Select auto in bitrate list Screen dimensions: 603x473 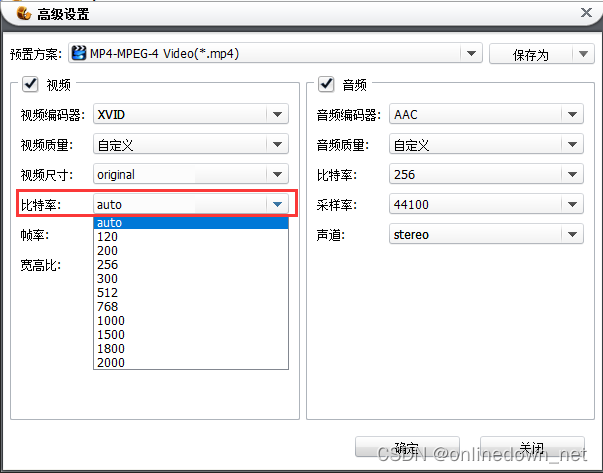click(191, 223)
